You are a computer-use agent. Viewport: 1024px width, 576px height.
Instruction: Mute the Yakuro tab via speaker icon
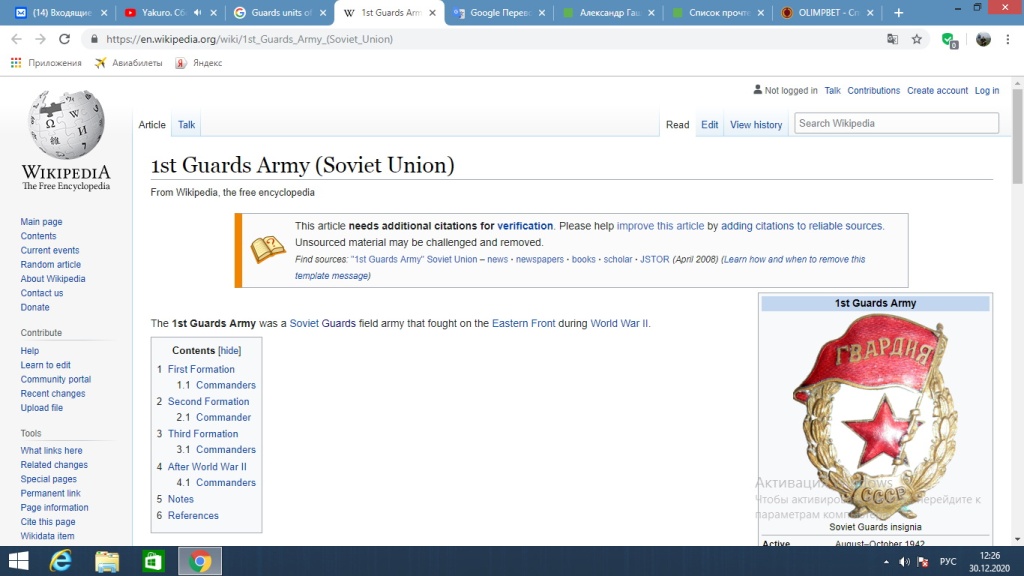(197, 13)
